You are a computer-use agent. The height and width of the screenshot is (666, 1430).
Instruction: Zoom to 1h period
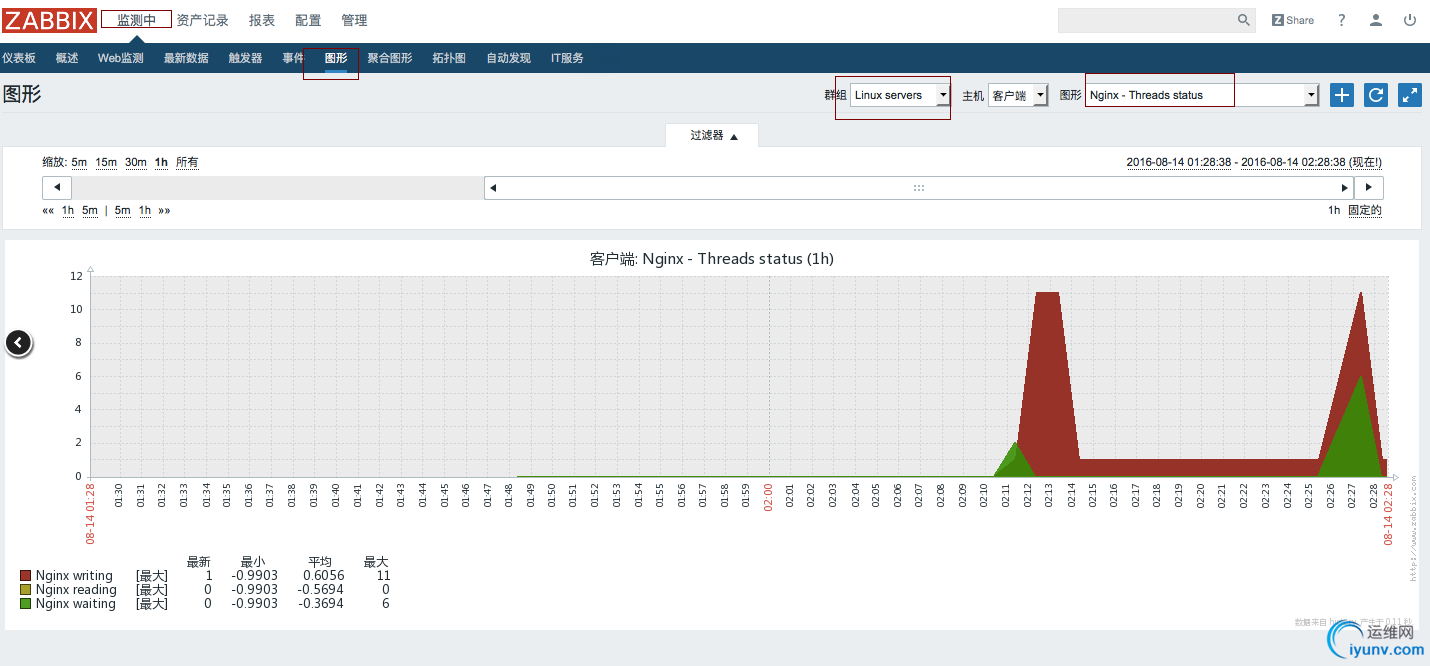(x=161, y=162)
